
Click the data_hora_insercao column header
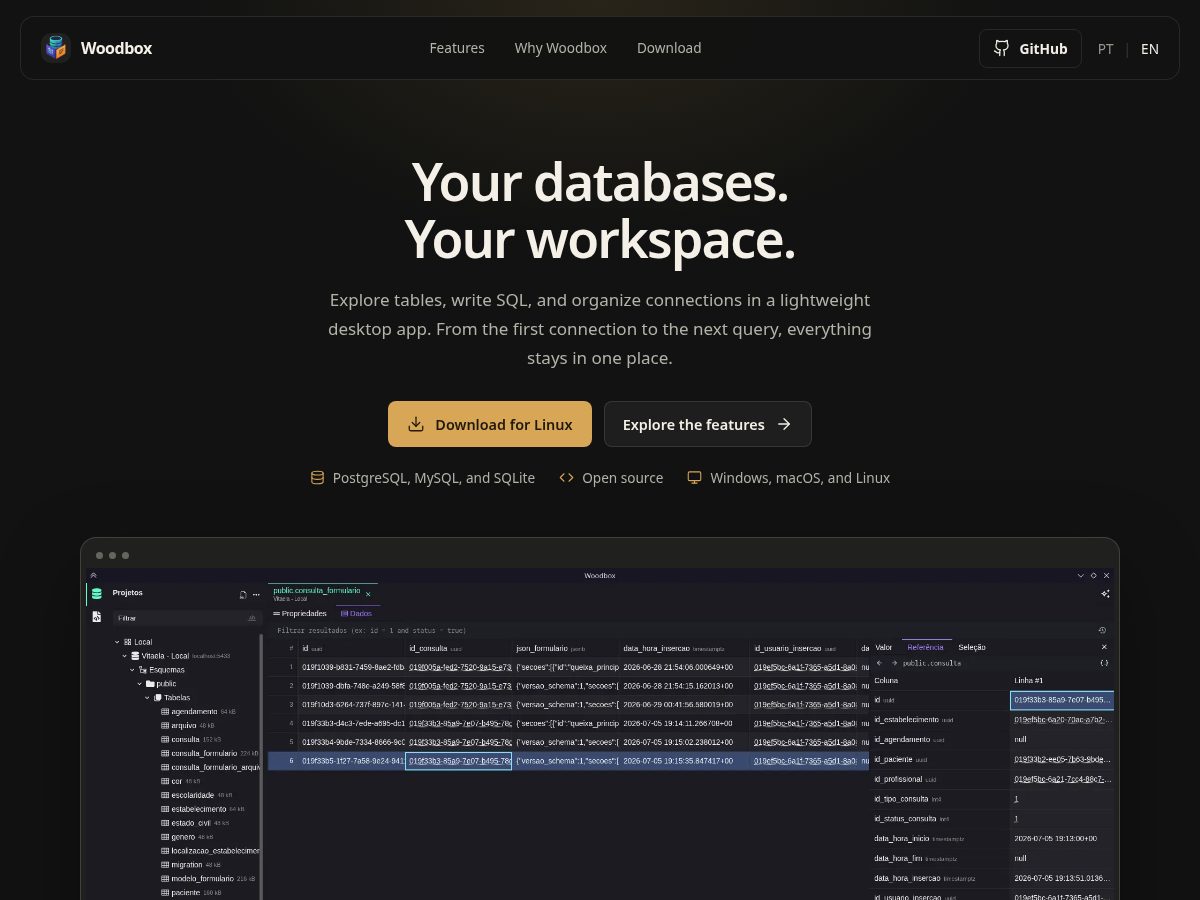click(685, 648)
